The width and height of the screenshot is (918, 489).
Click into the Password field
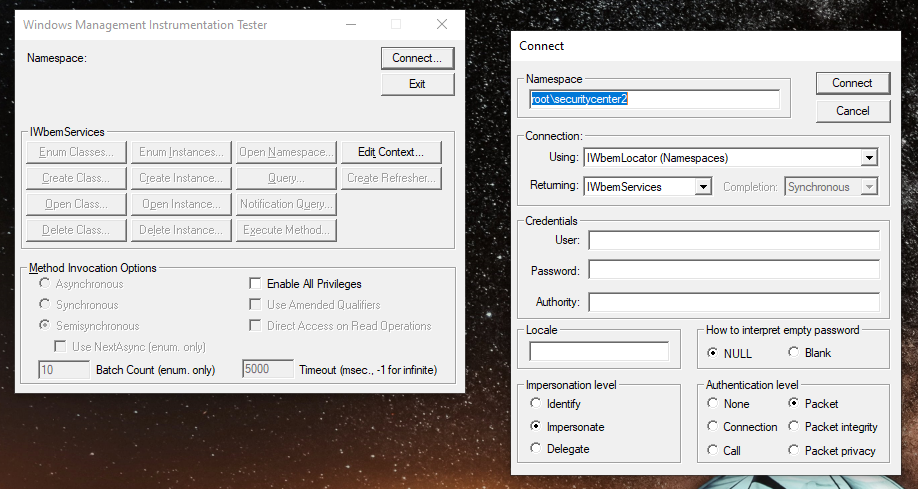click(x=733, y=271)
